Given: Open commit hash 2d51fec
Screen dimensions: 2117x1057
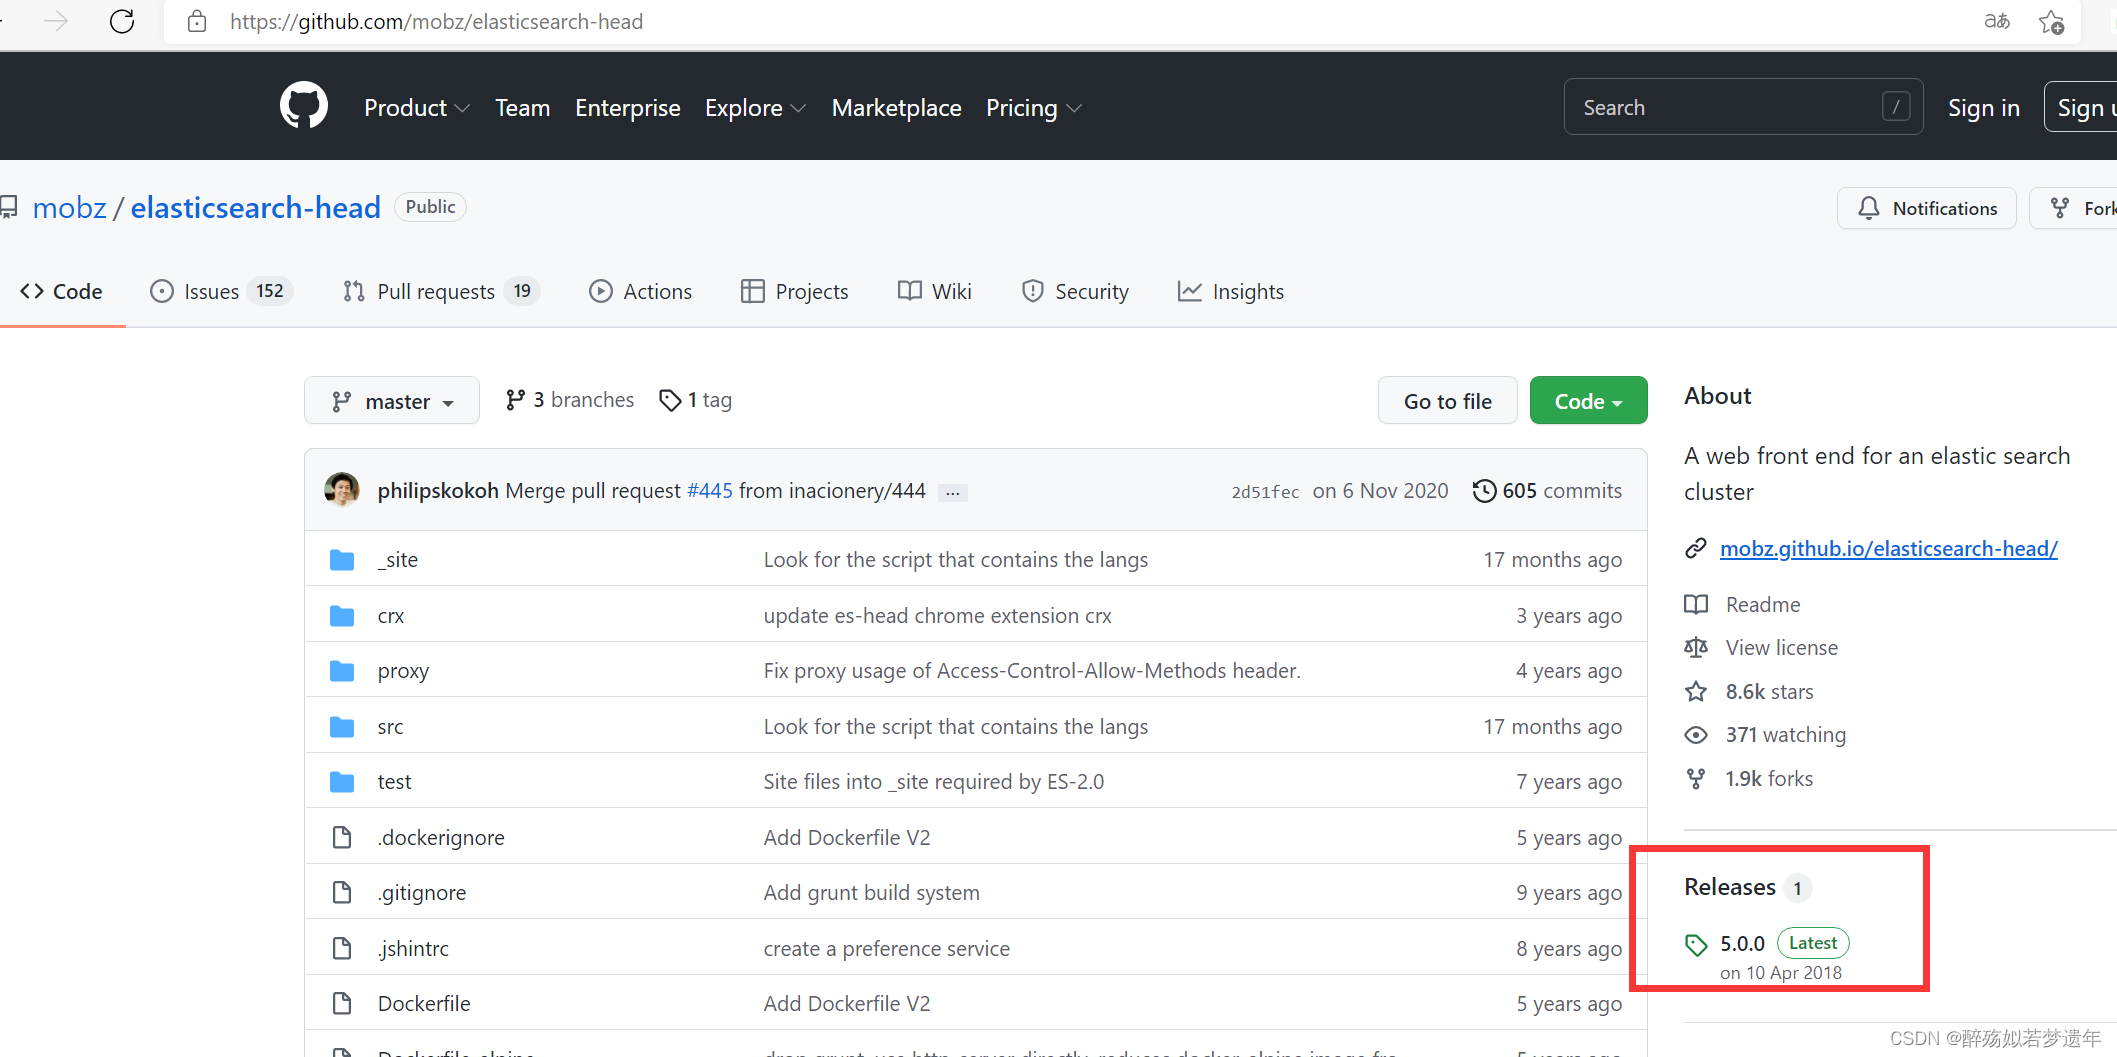Looking at the screenshot, I should [1265, 492].
